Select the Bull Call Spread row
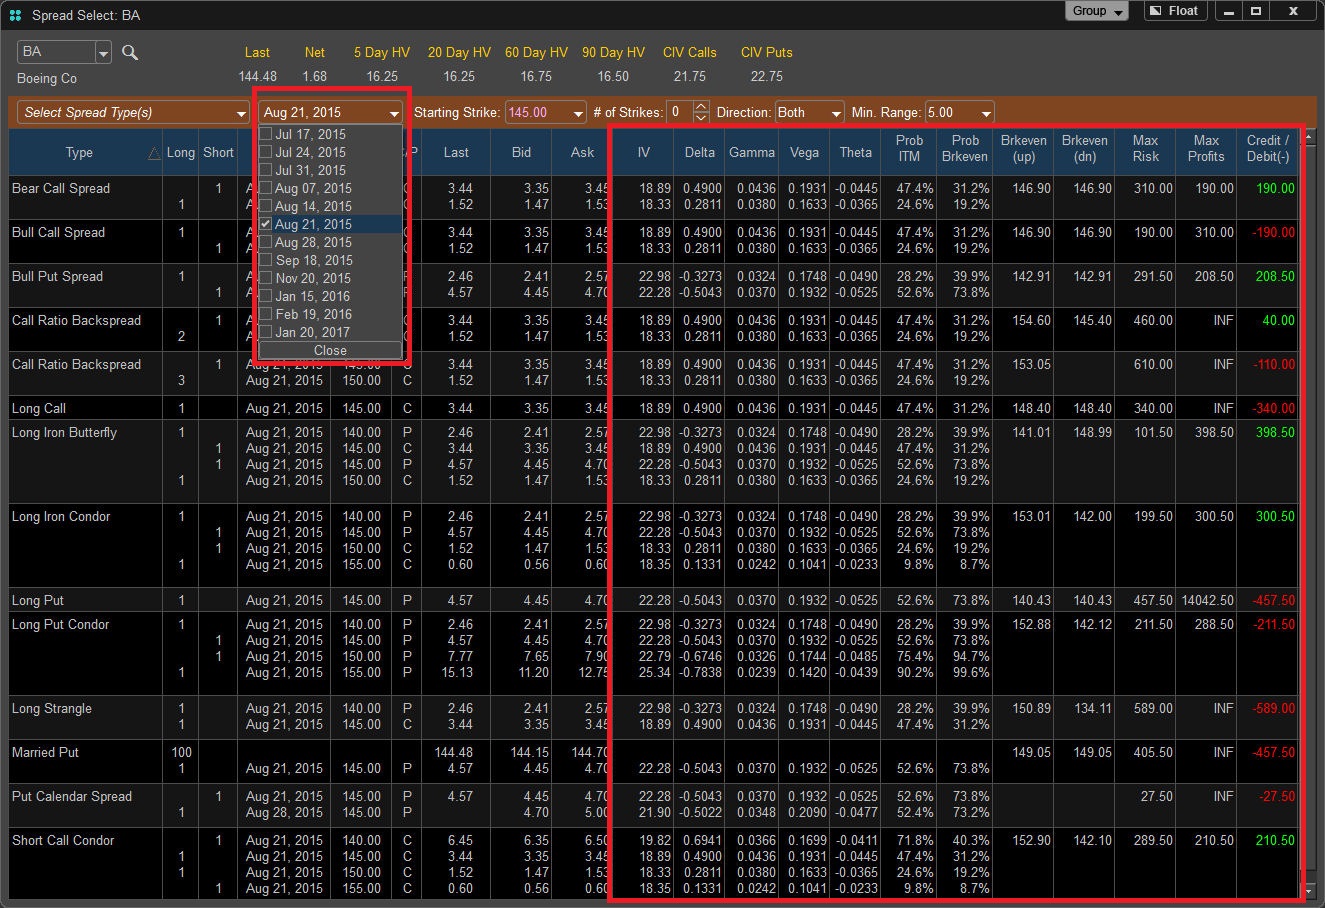 (655, 241)
